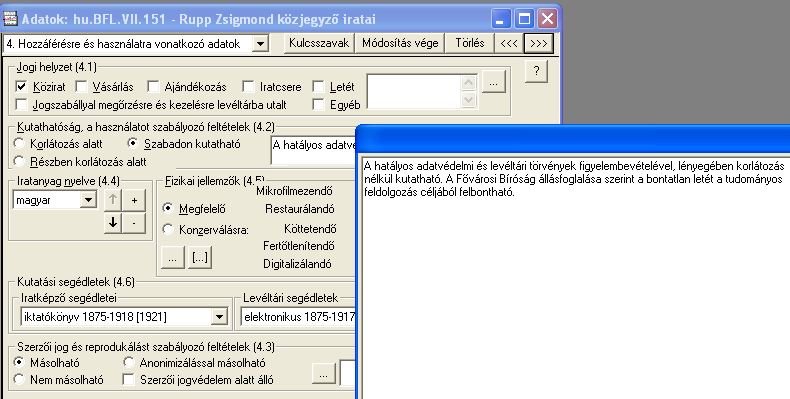Select Anonimizálással másolható radio button
Screen dimensions: 790x399
[x=129, y=362]
